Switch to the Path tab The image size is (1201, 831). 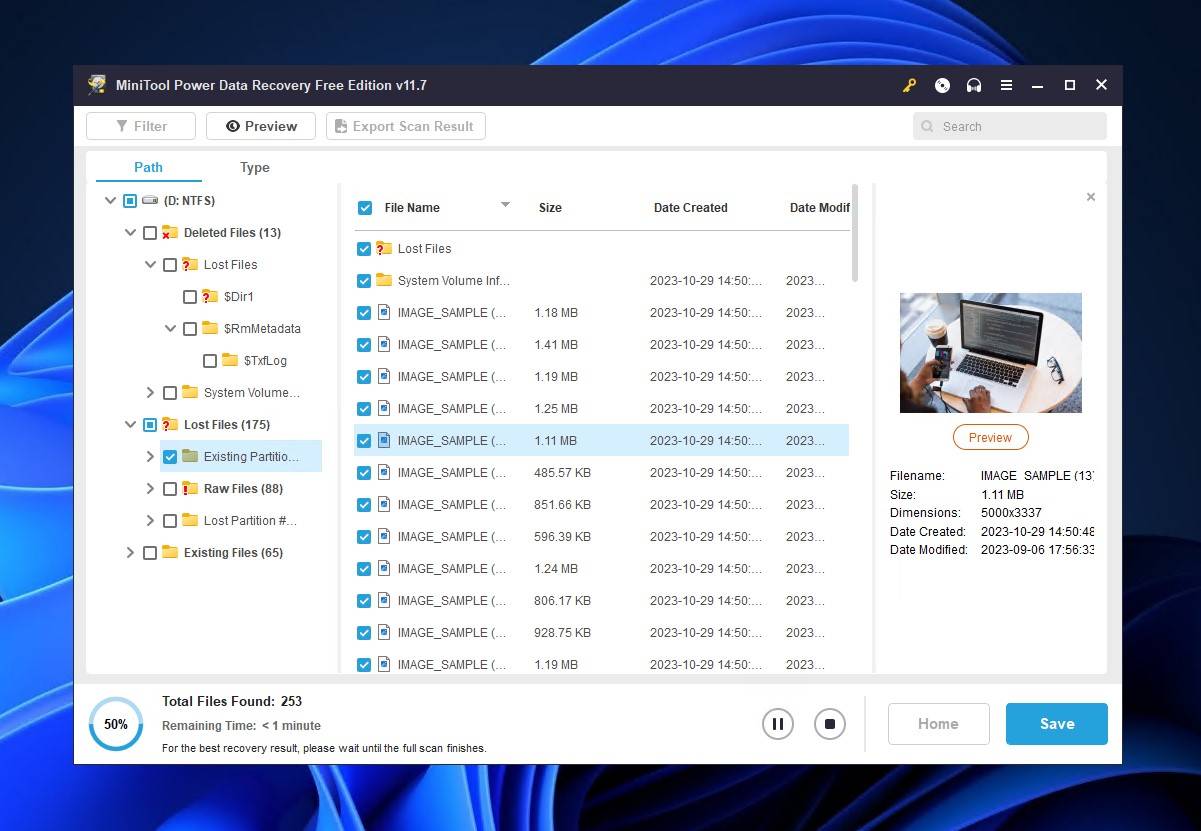pyautogui.click(x=148, y=167)
